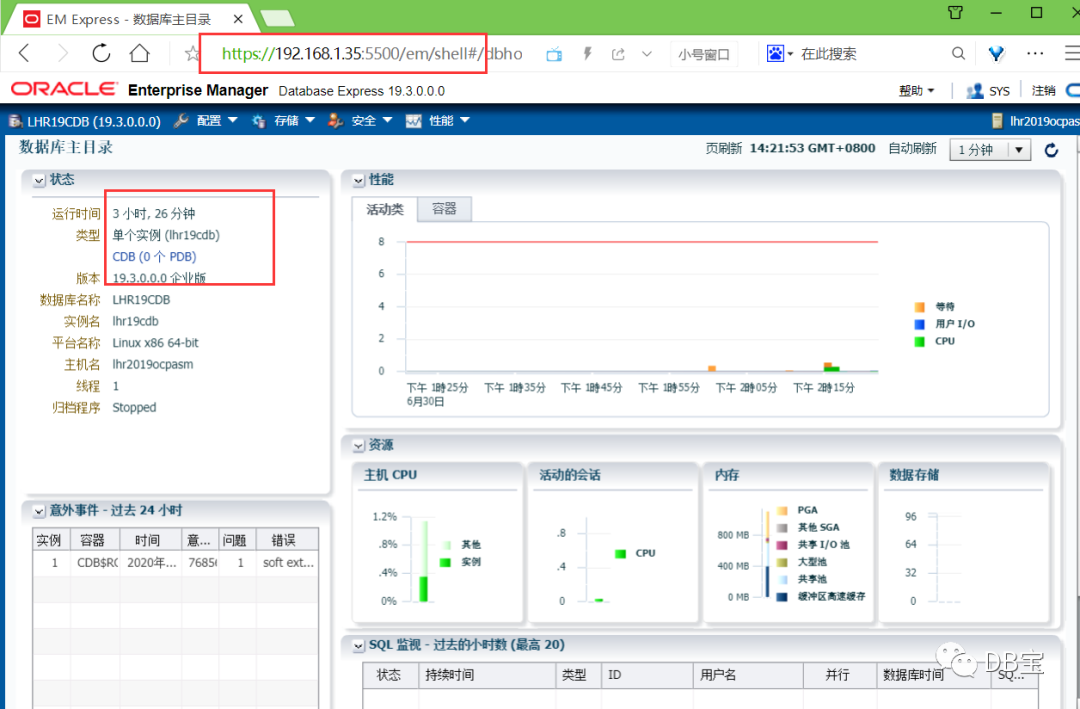Click the Oracle logo
The image size is (1080, 709).
pos(64,90)
